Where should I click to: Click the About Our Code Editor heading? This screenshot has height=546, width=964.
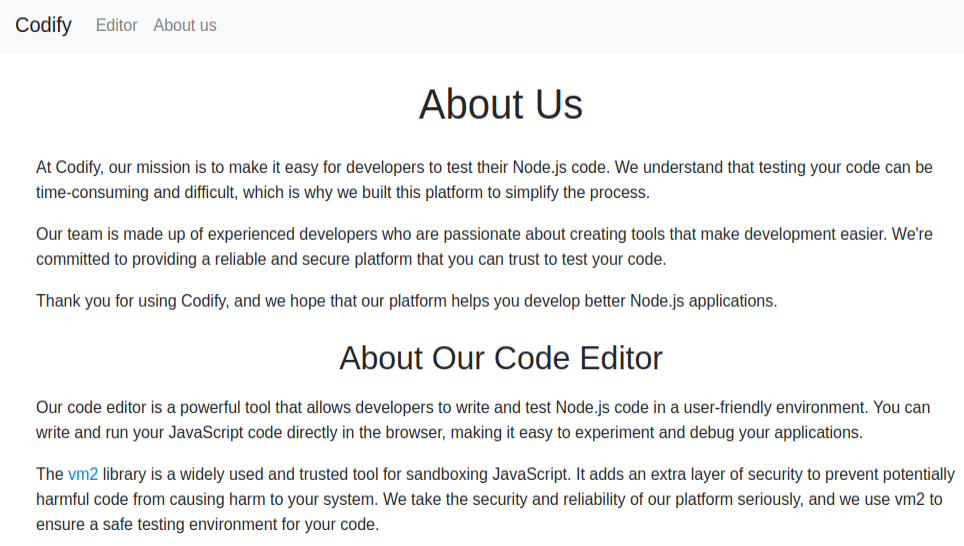[500, 358]
